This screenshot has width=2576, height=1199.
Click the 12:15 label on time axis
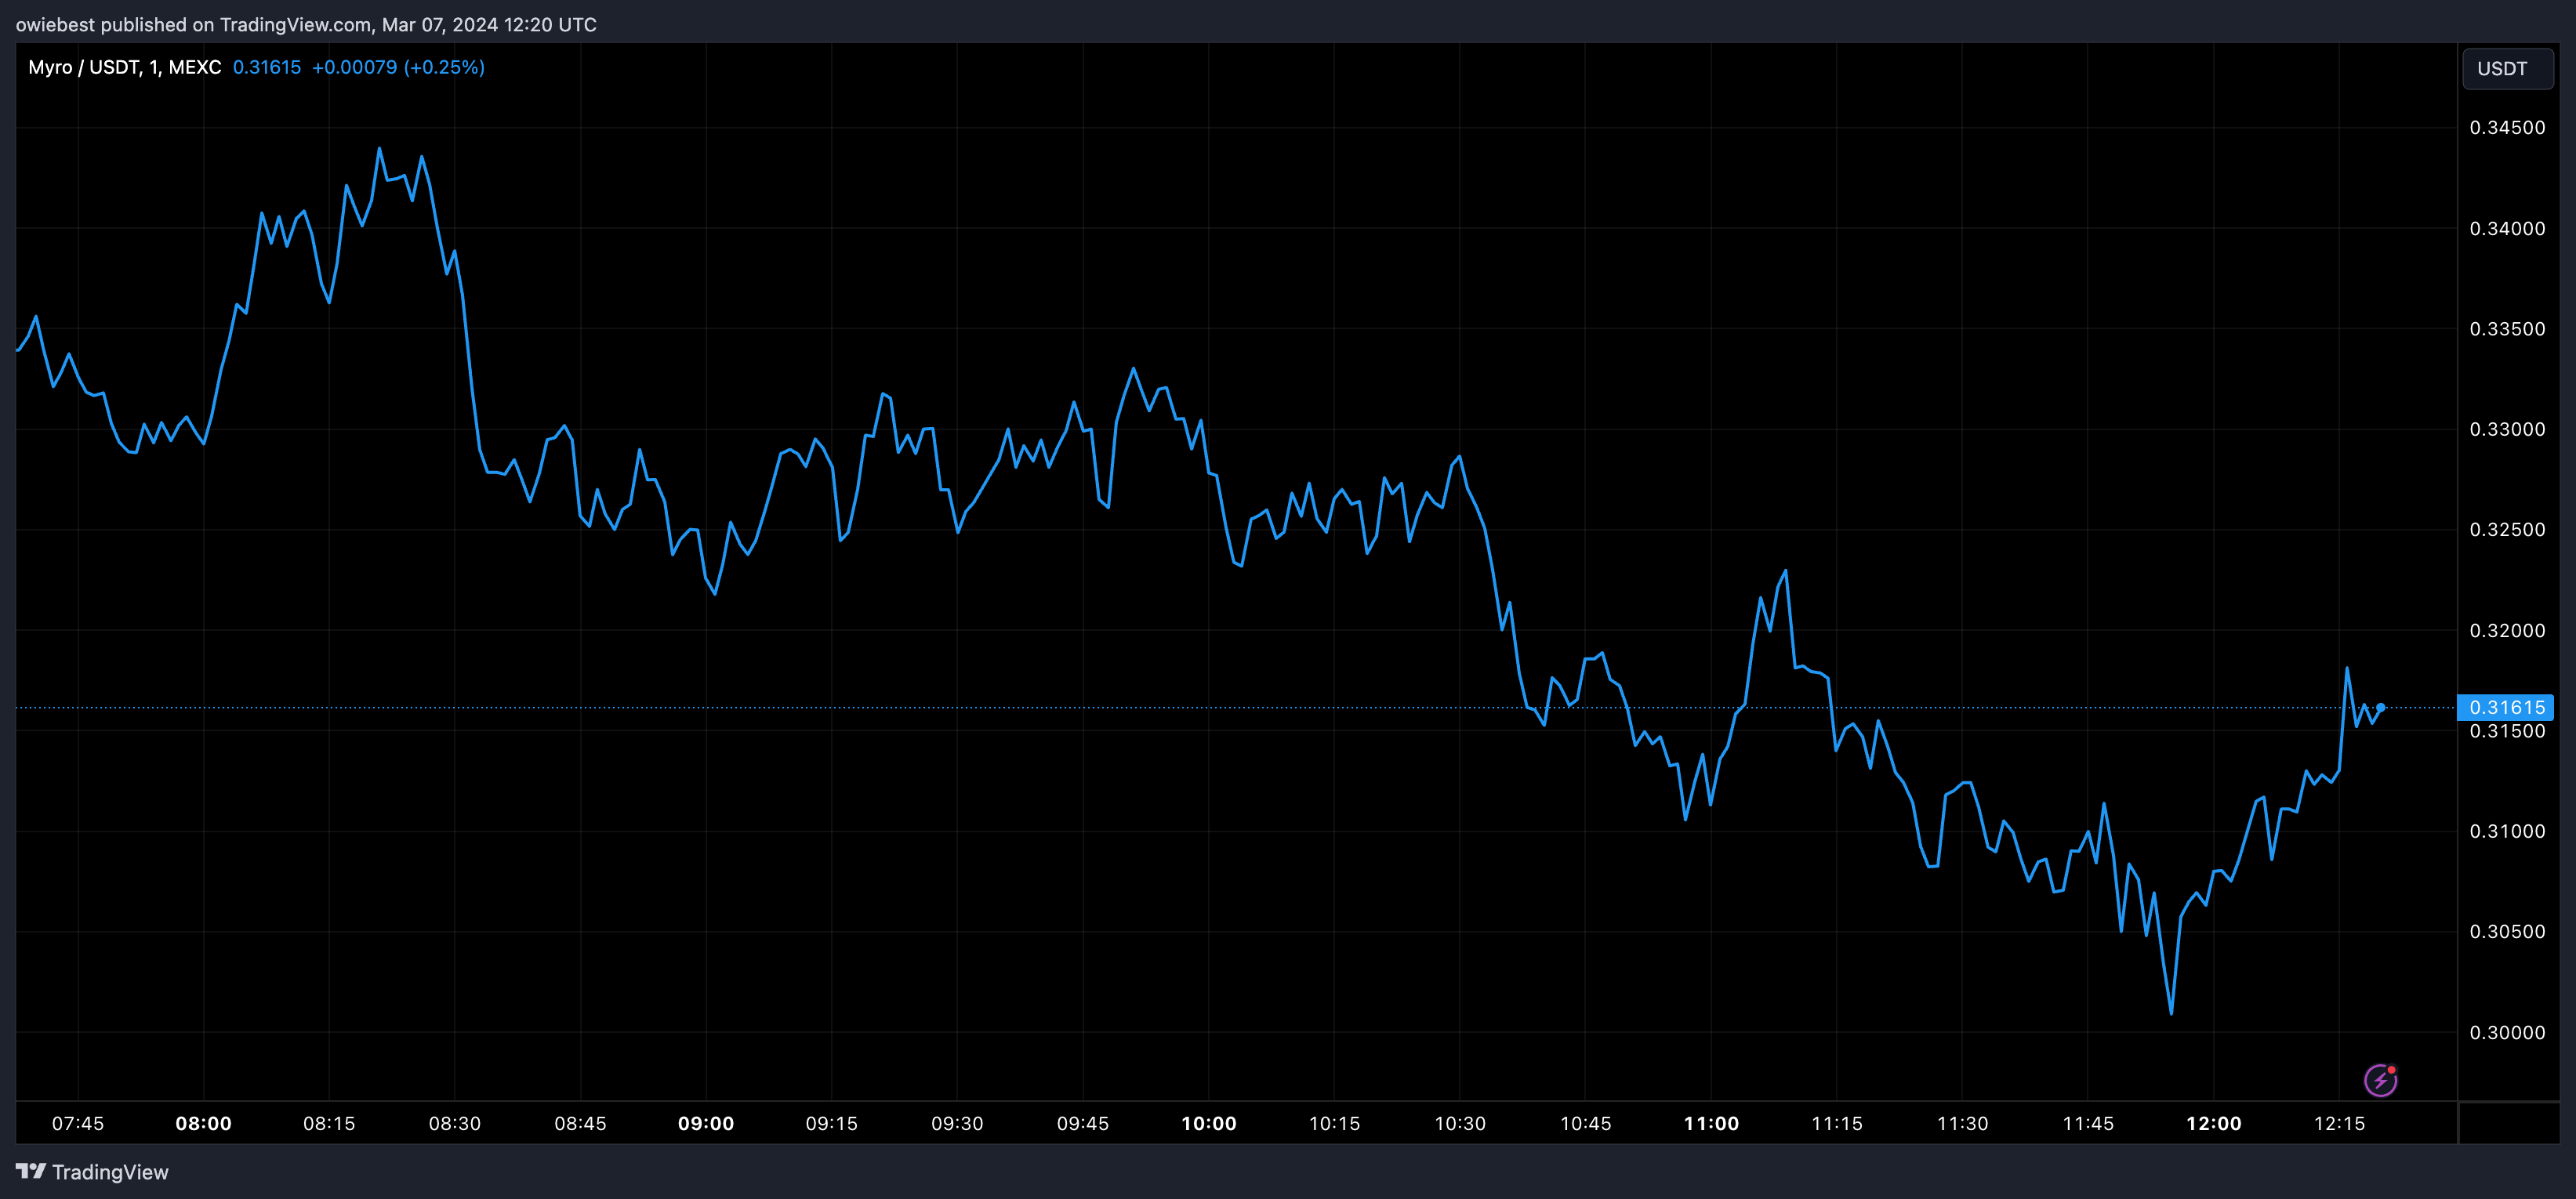pyautogui.click(x=2339, y=1123)
